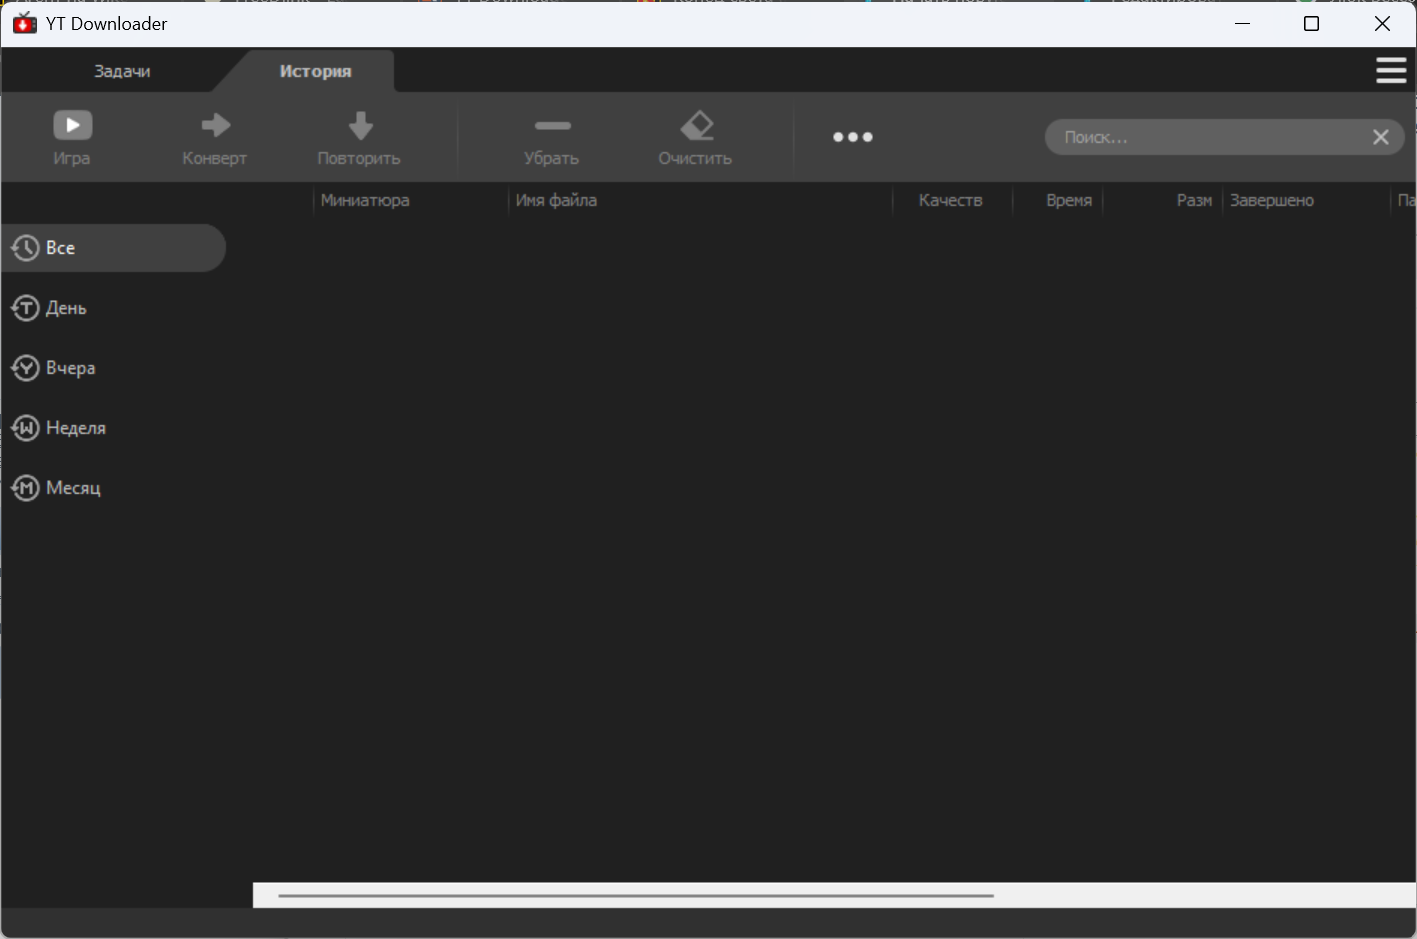Clear search with the X icon
The height and width of the screenshot is (939, 1417).
click(x=1380, y=137)
